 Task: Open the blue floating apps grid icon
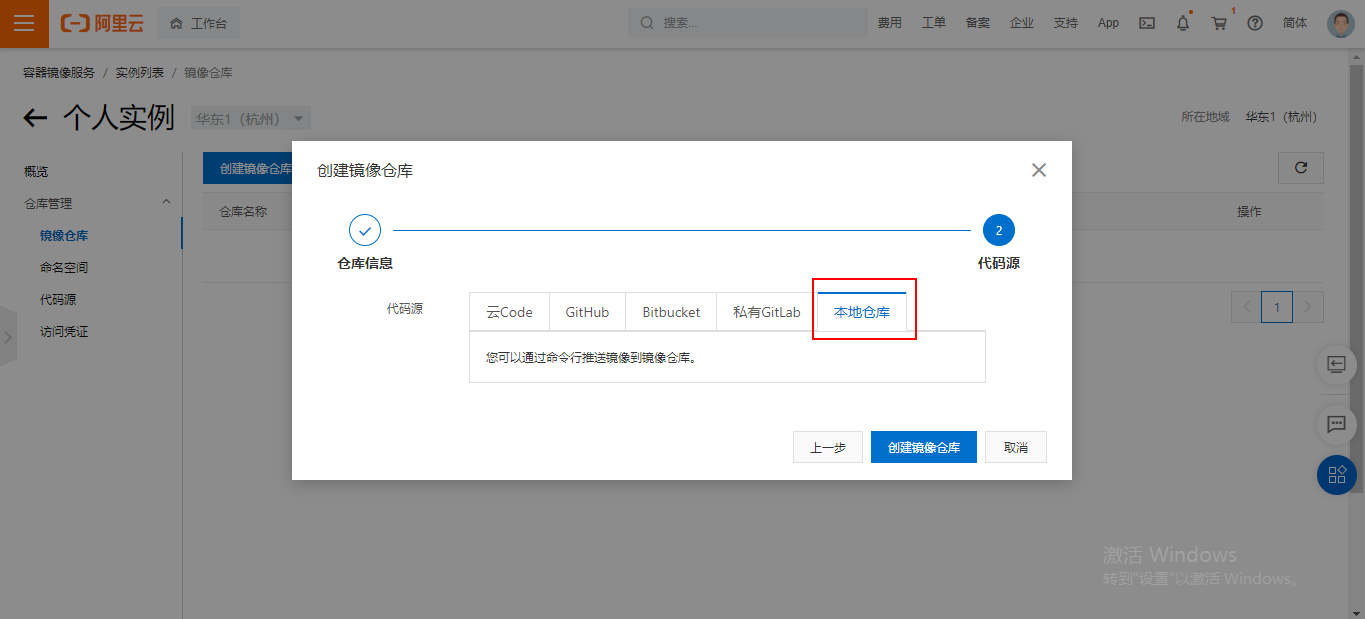[1337, 475]
